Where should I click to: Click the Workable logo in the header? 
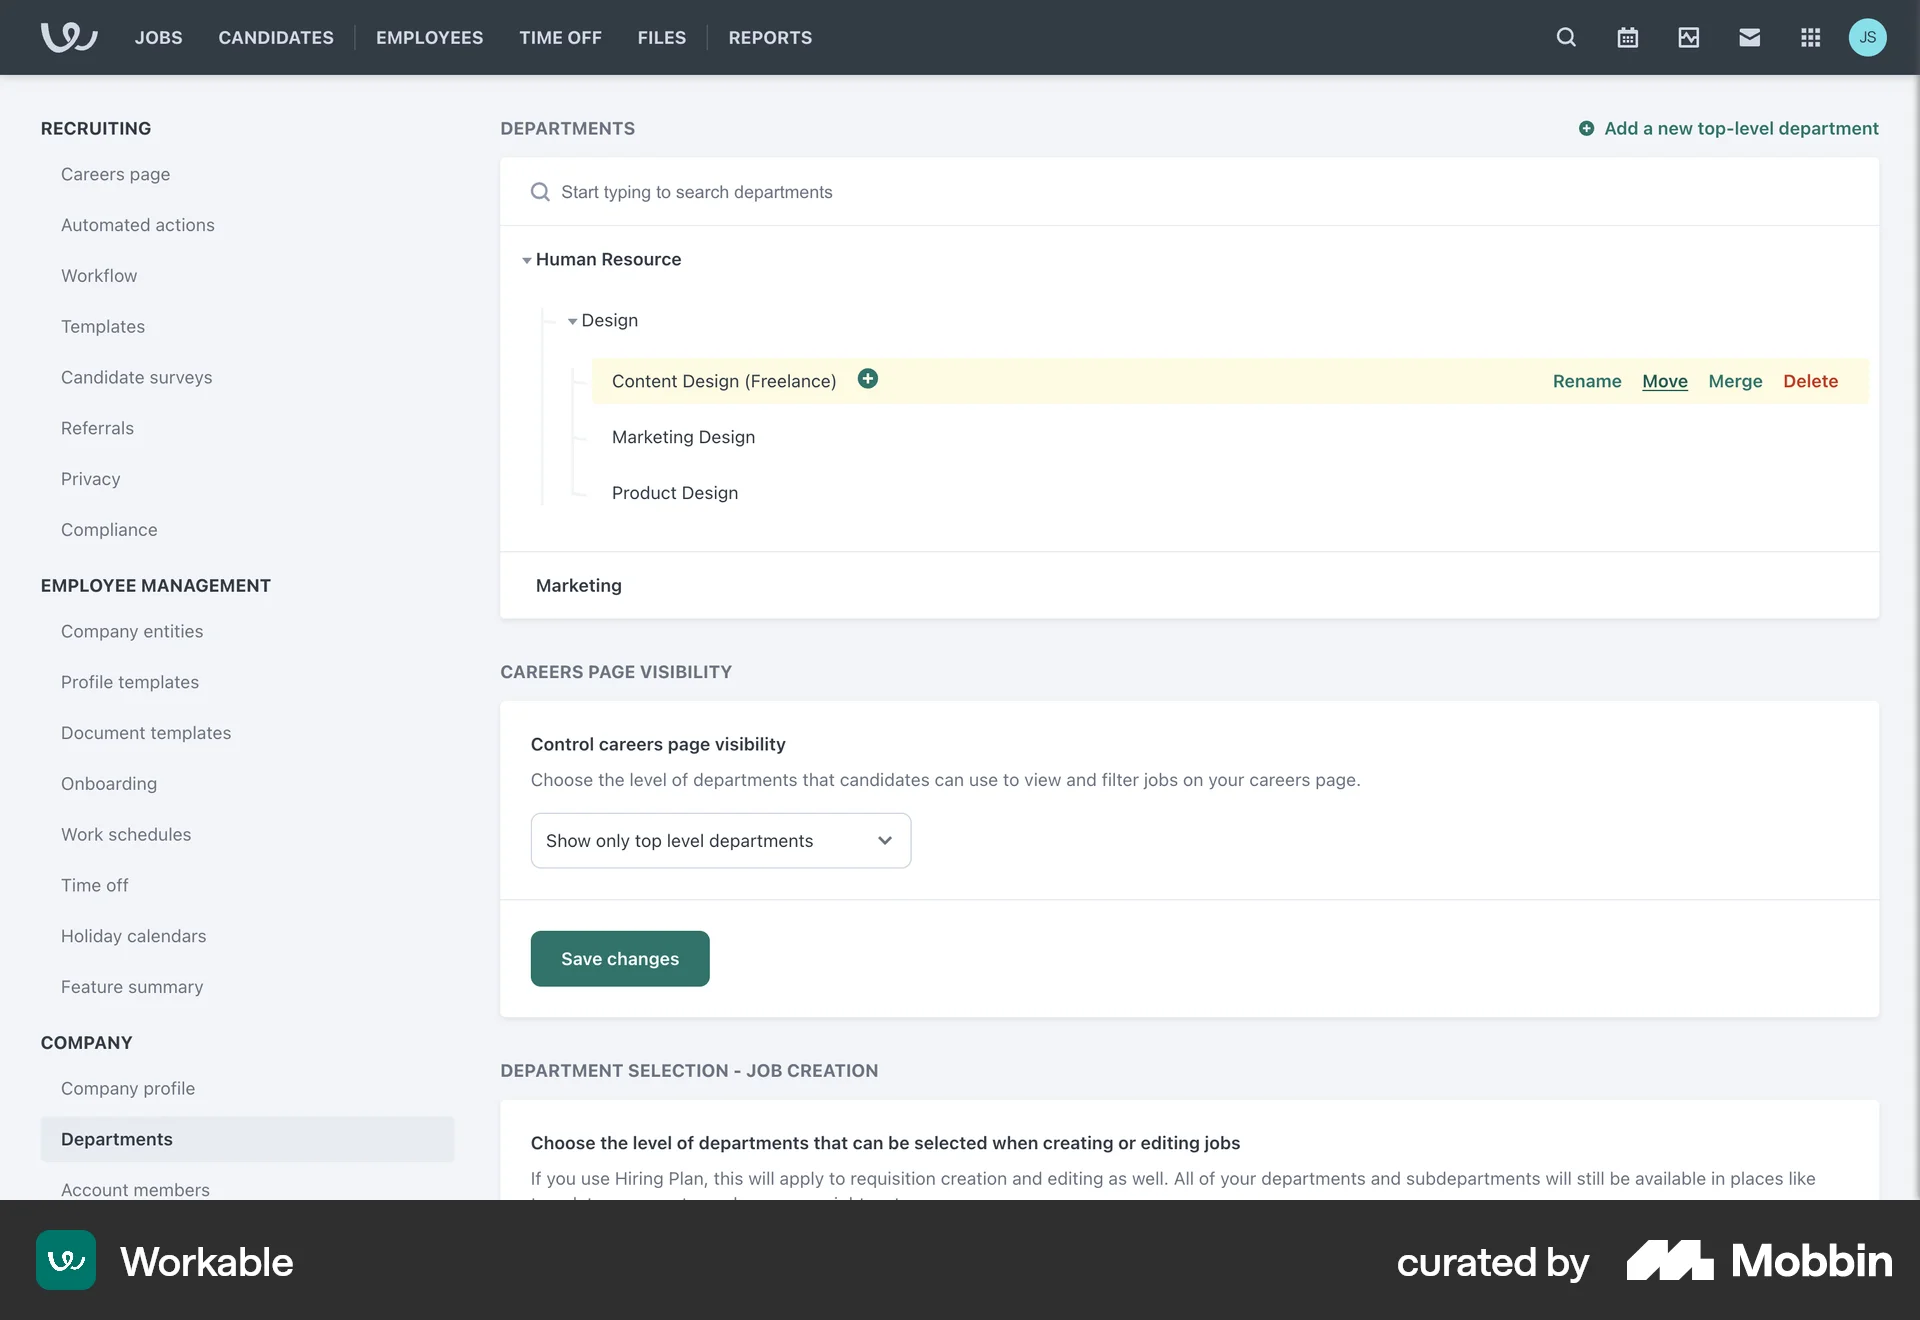pyautogui.click(x=68, y=37)
